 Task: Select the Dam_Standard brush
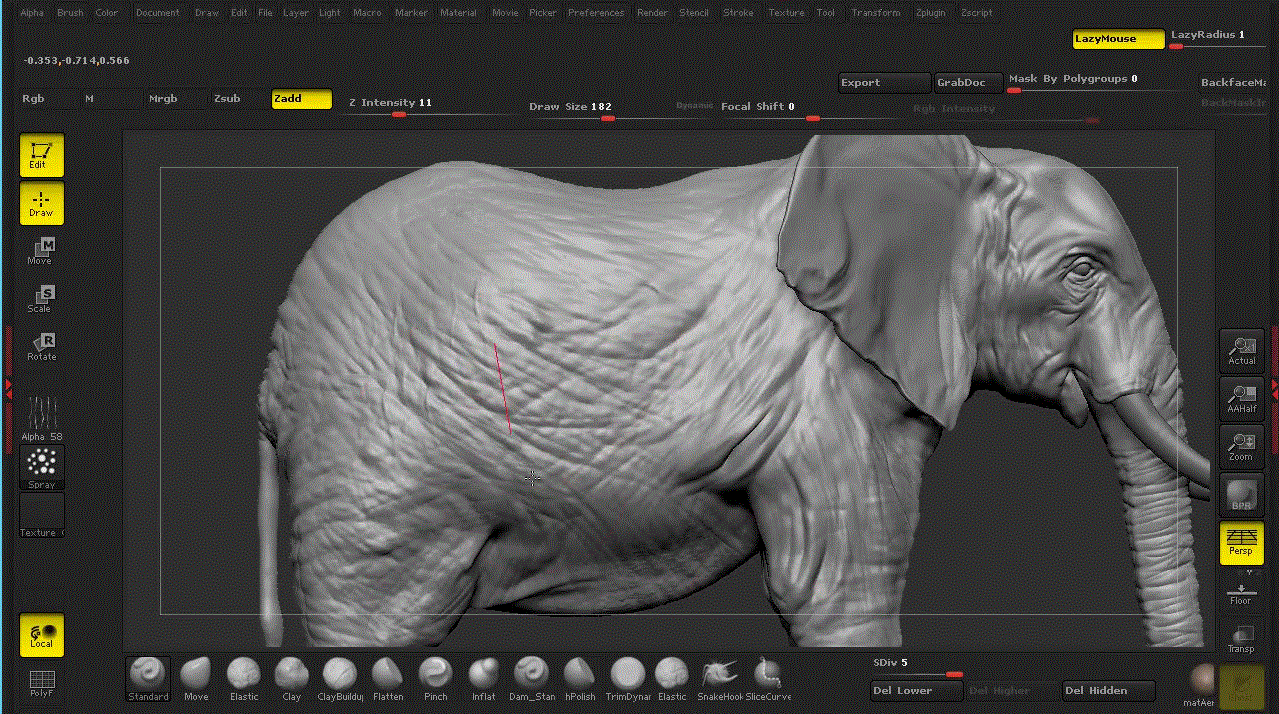coord(531,678)
